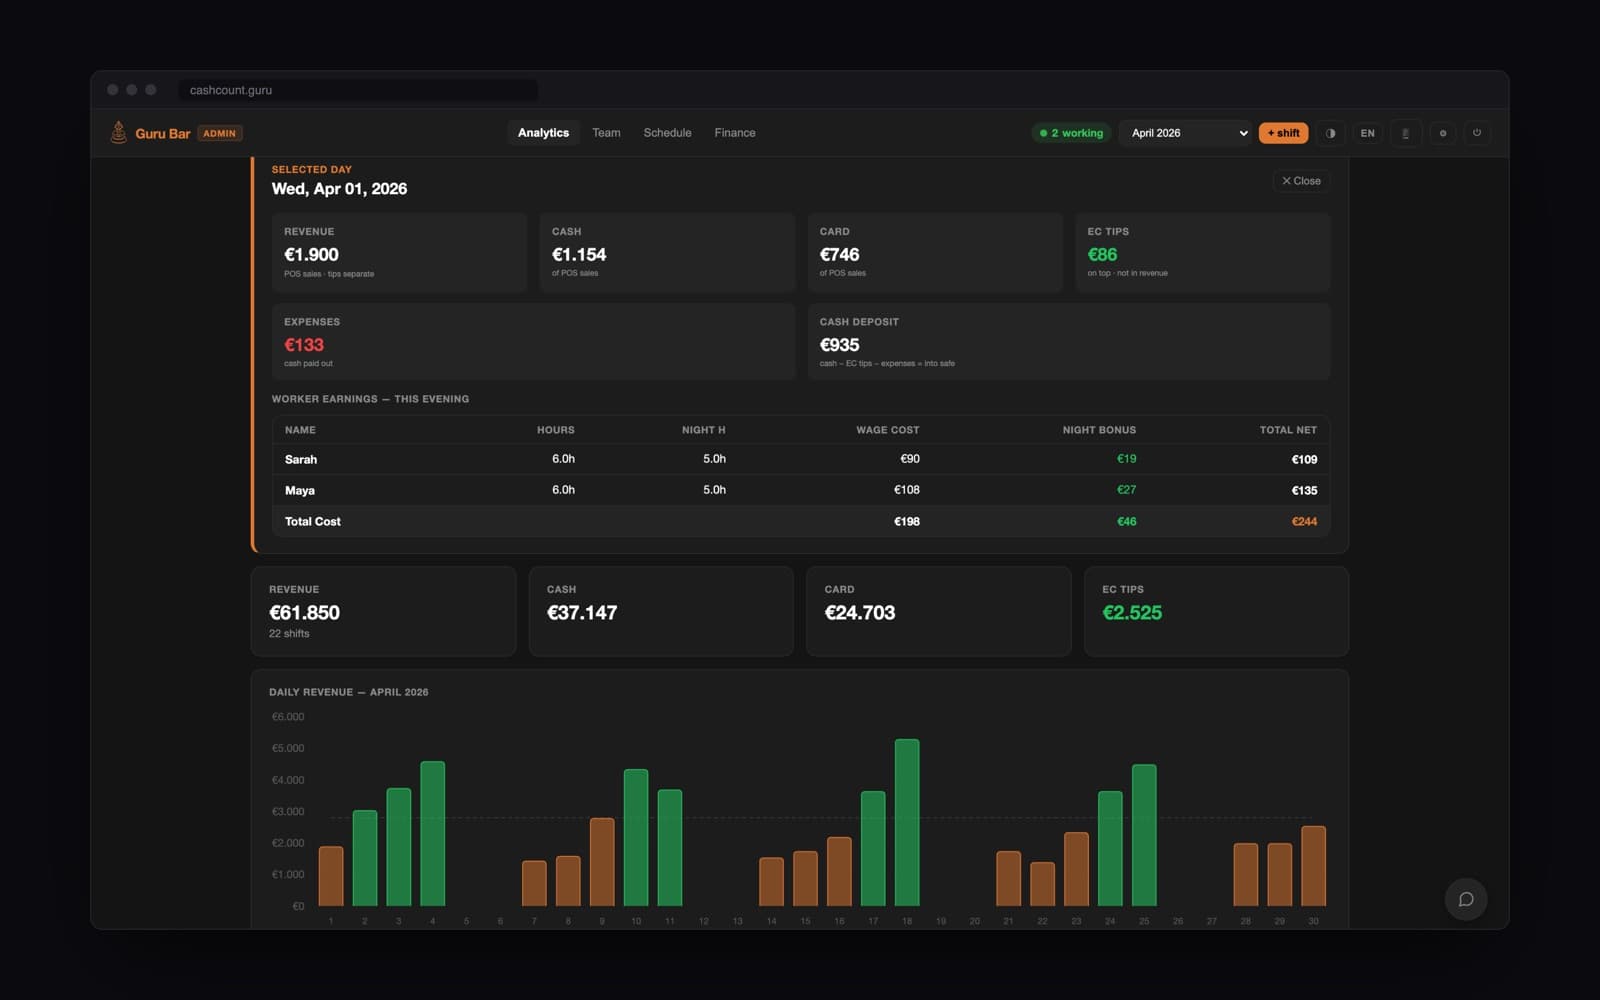Click the monthly EC Tips €2.525 card
The image size is (1600, 1000).
pos(1216,611)
